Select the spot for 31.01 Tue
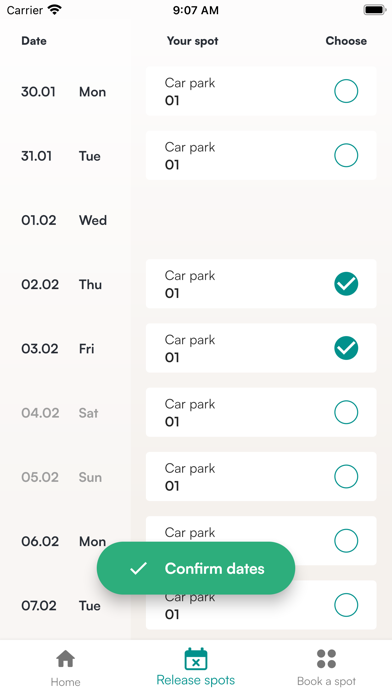The width and height of the screenshot is (392, 696). tap(346, 155)
